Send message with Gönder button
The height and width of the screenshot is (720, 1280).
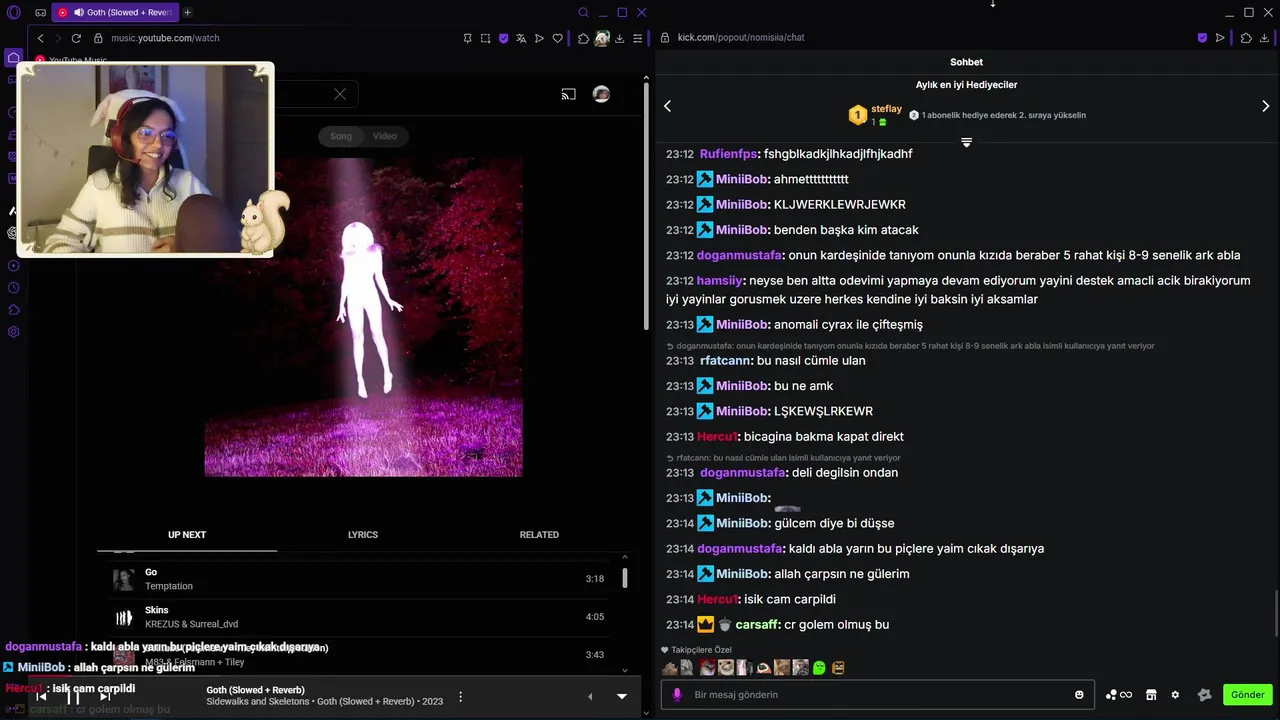1247,694
